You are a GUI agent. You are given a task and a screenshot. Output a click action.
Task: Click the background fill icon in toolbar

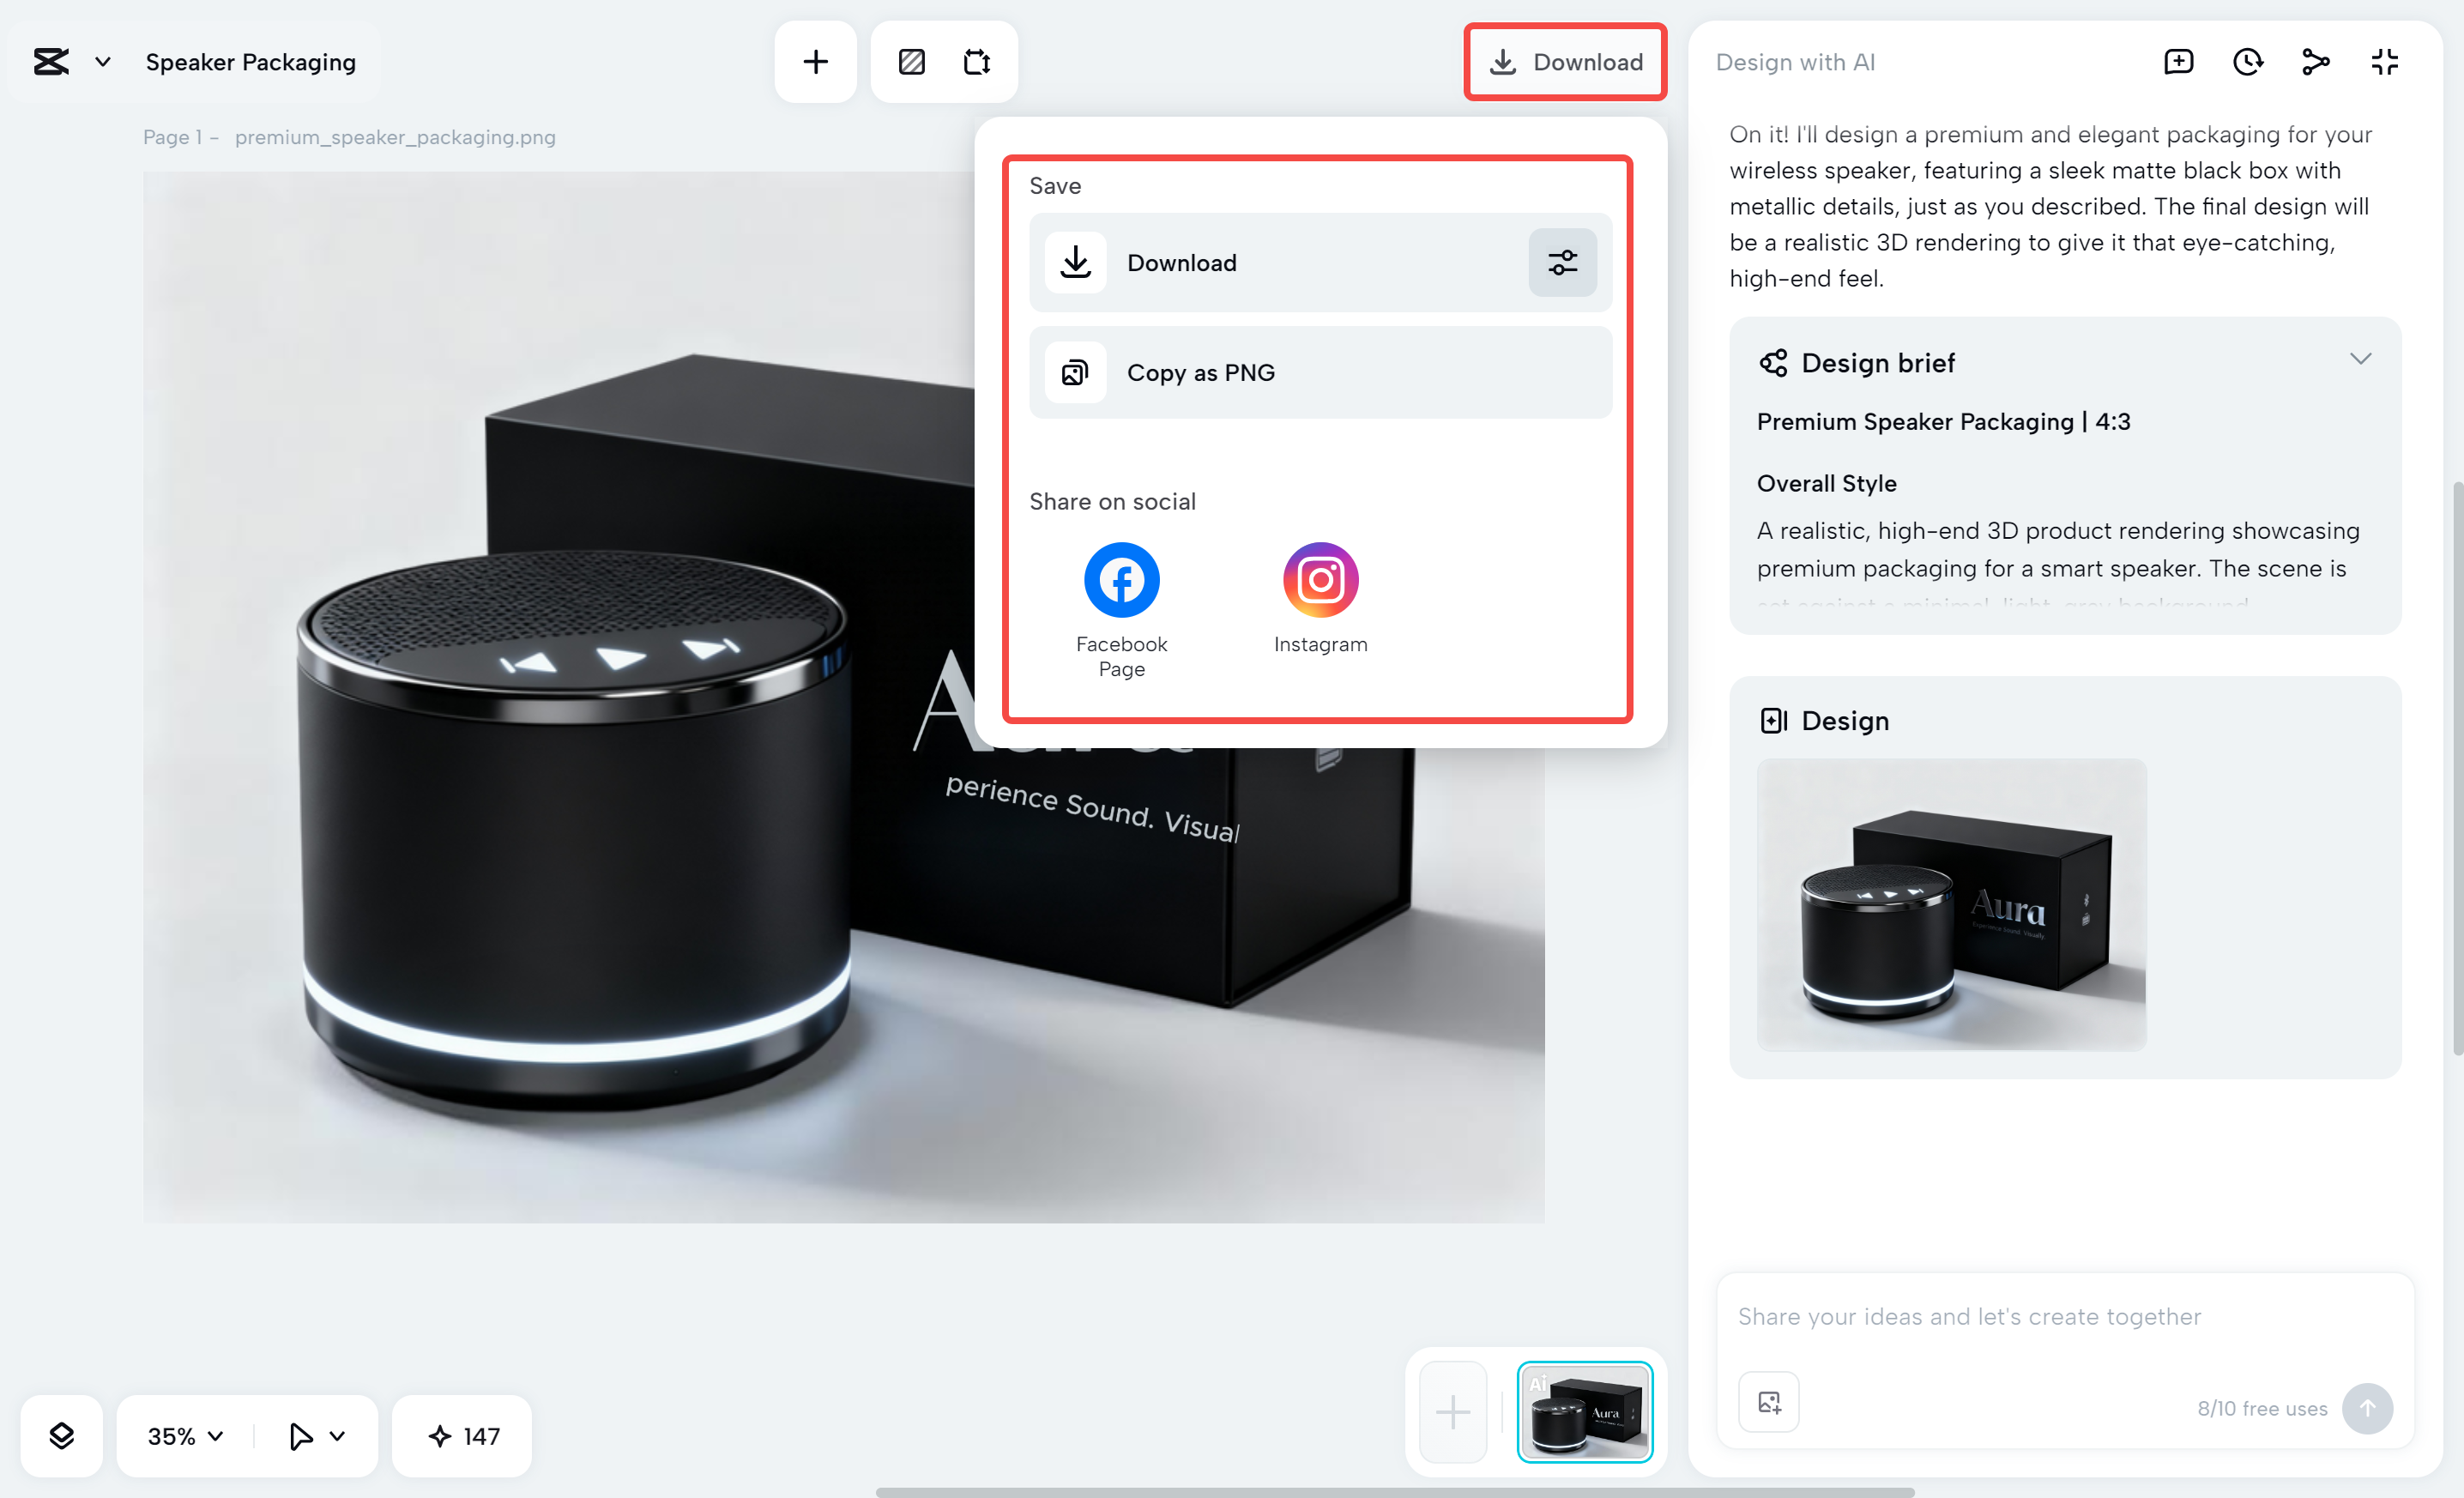(911, 61)
